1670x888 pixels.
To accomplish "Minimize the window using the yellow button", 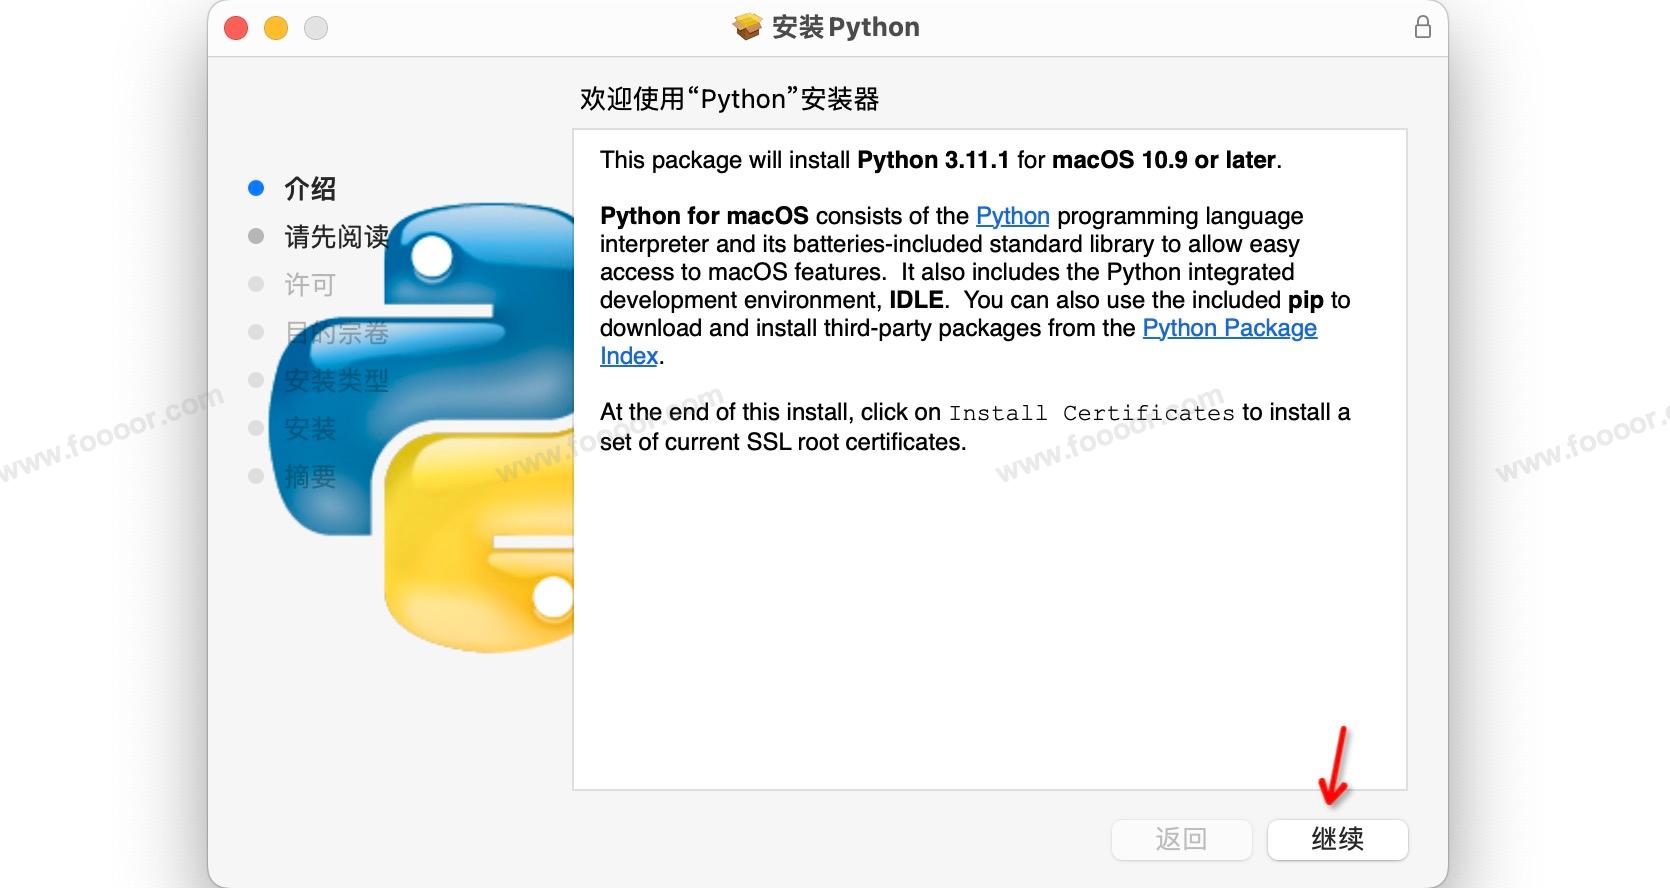I will point(276,28).
